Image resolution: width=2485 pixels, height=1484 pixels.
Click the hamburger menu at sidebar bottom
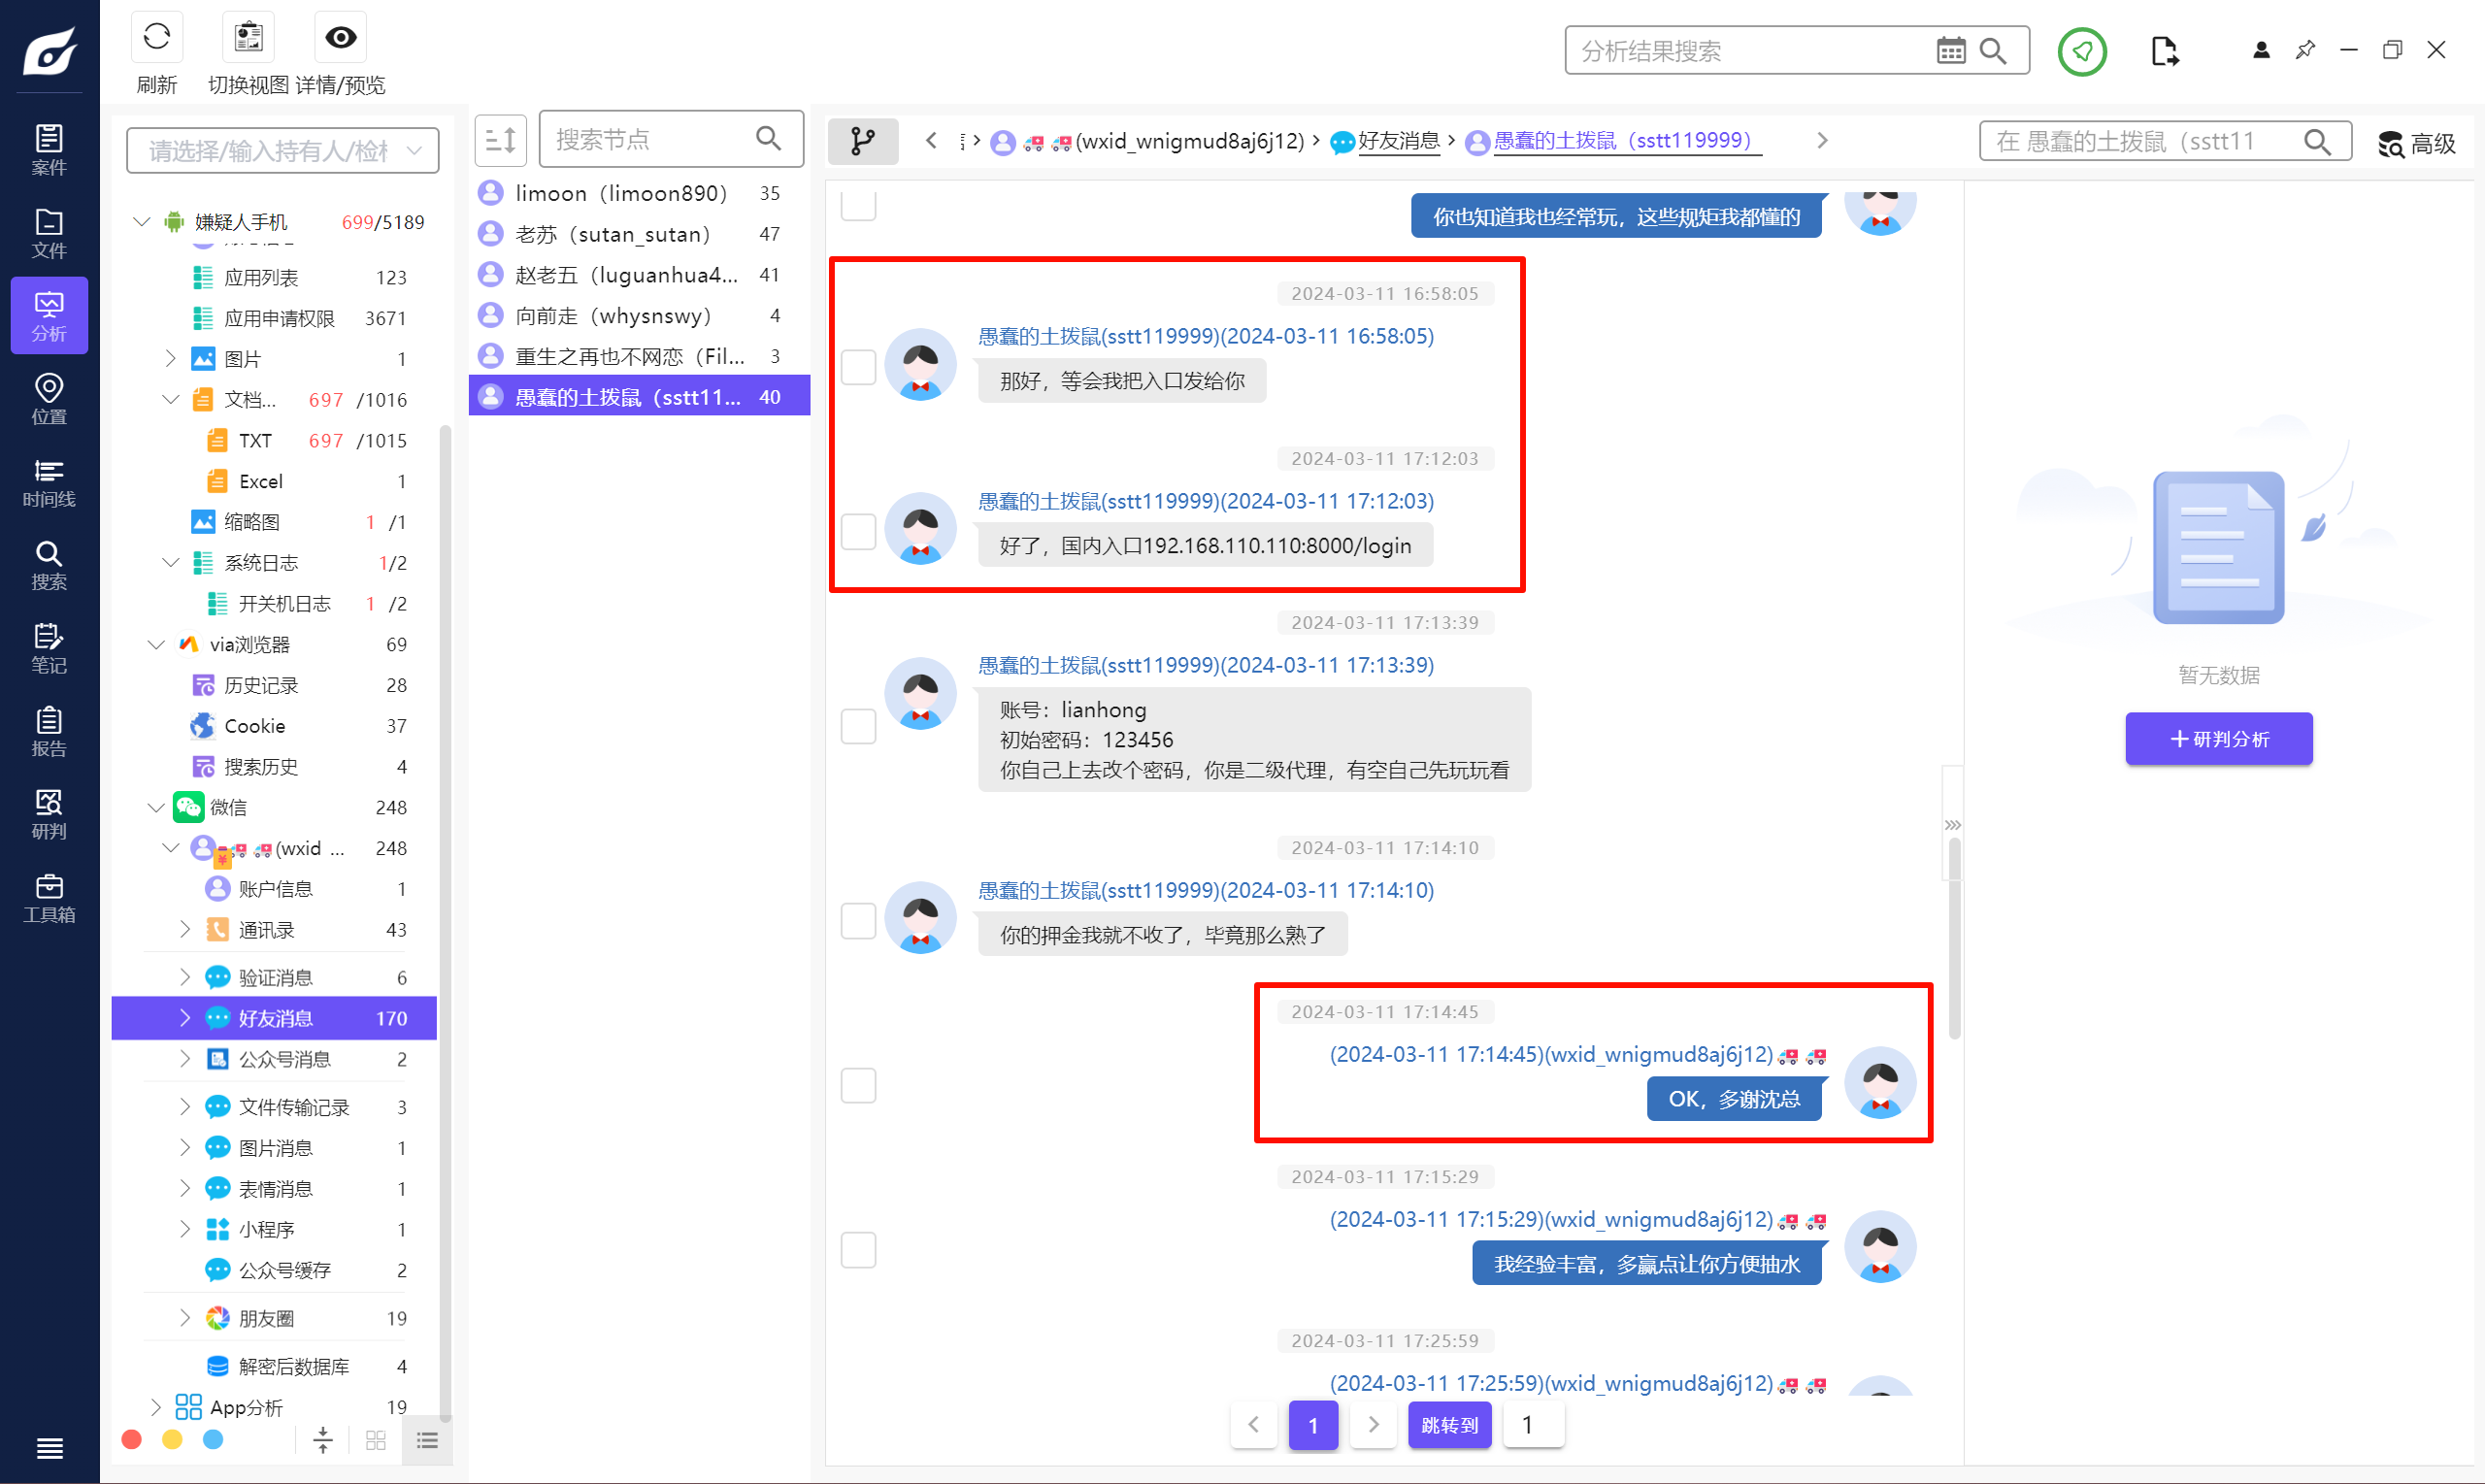pos(49,1448)
